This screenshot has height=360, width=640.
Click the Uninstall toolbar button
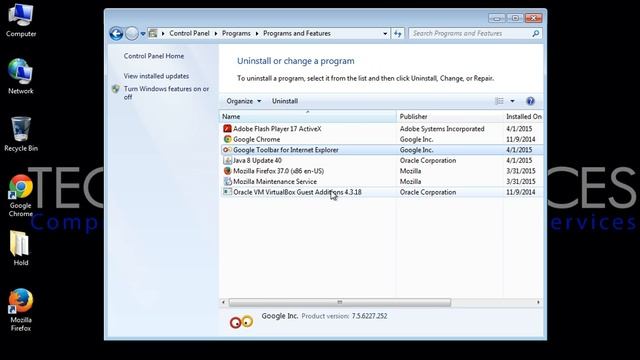[x=285, y=101]
